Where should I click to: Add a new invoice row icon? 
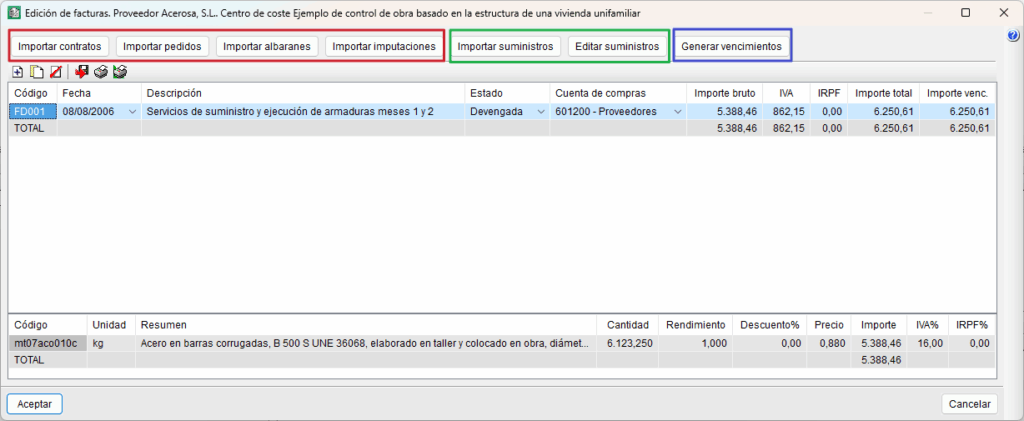click(18, 72)
